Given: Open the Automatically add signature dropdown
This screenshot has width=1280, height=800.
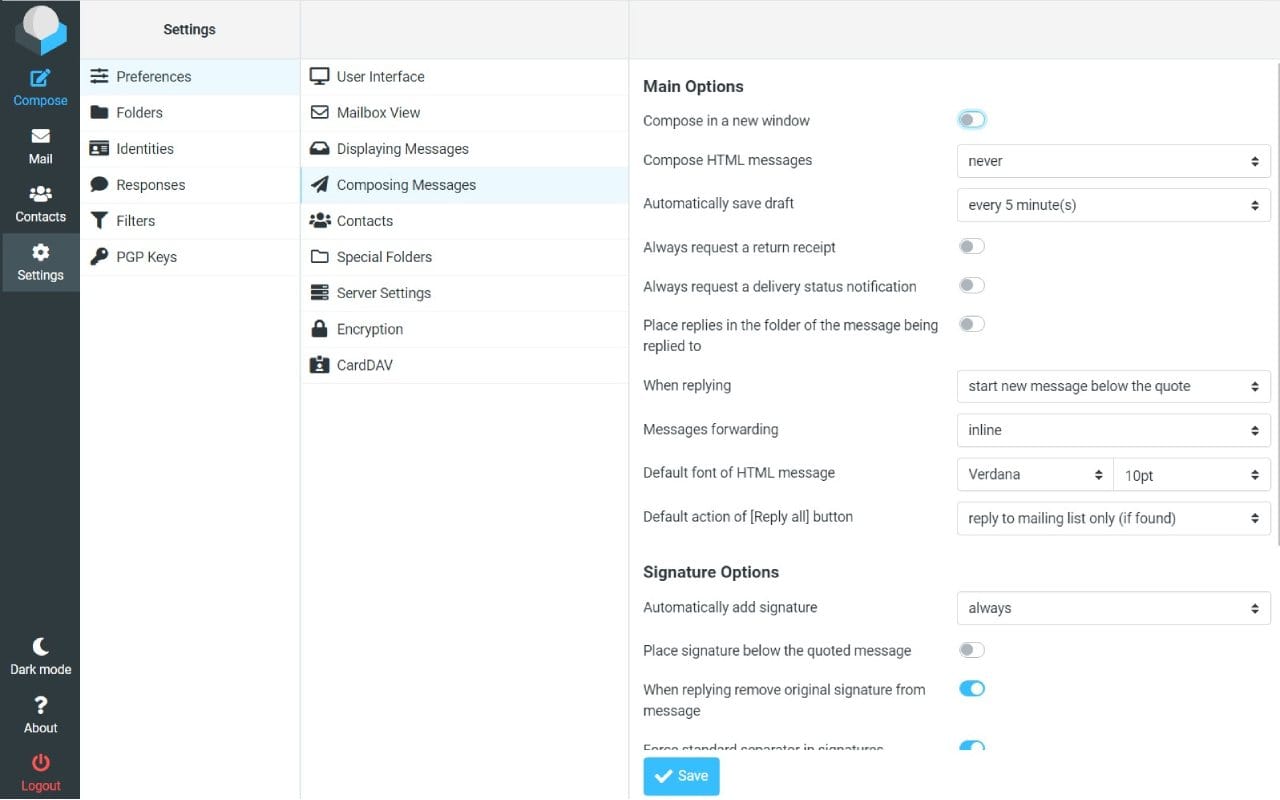Looking at the screenshot, I should tap(1113, 607).
